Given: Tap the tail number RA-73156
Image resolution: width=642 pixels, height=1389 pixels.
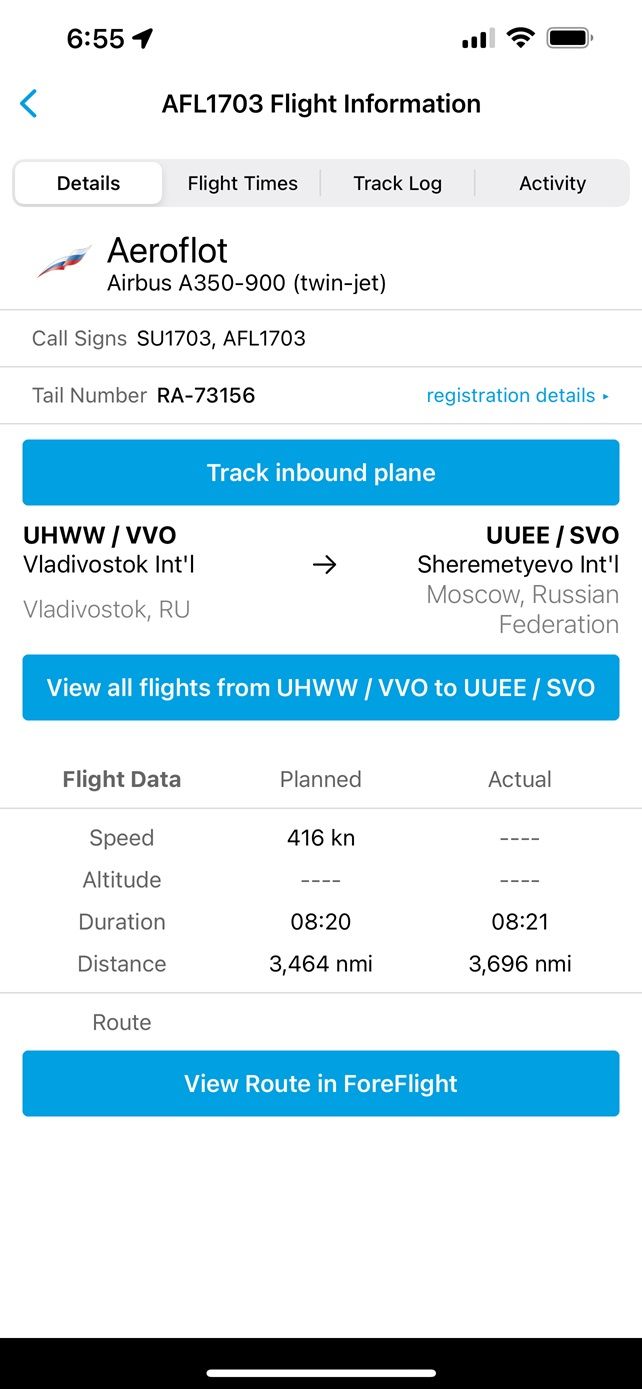Looking at the screenshot, I should pyautogui.click(x=206, y=395).
